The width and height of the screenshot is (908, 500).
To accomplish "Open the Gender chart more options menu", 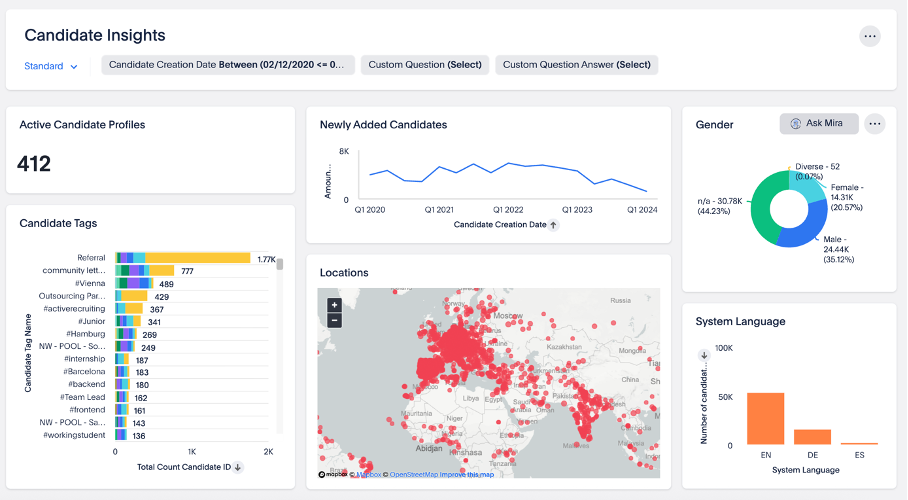I will pyautogui.click(x=875, y=124).
